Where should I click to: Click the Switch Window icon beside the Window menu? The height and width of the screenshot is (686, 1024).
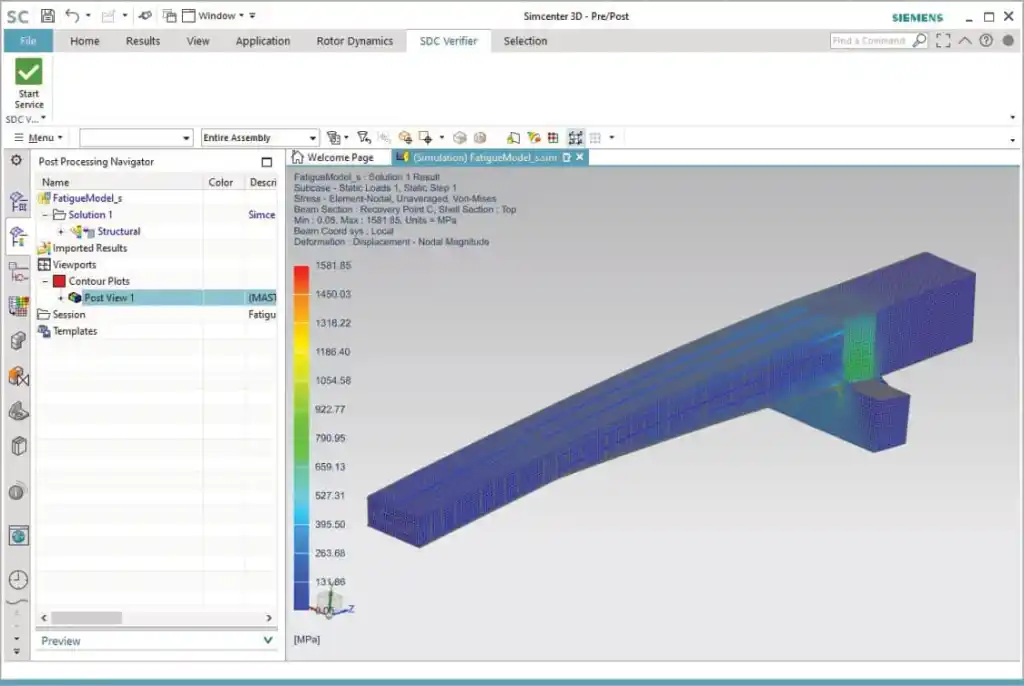click(169, 16)
